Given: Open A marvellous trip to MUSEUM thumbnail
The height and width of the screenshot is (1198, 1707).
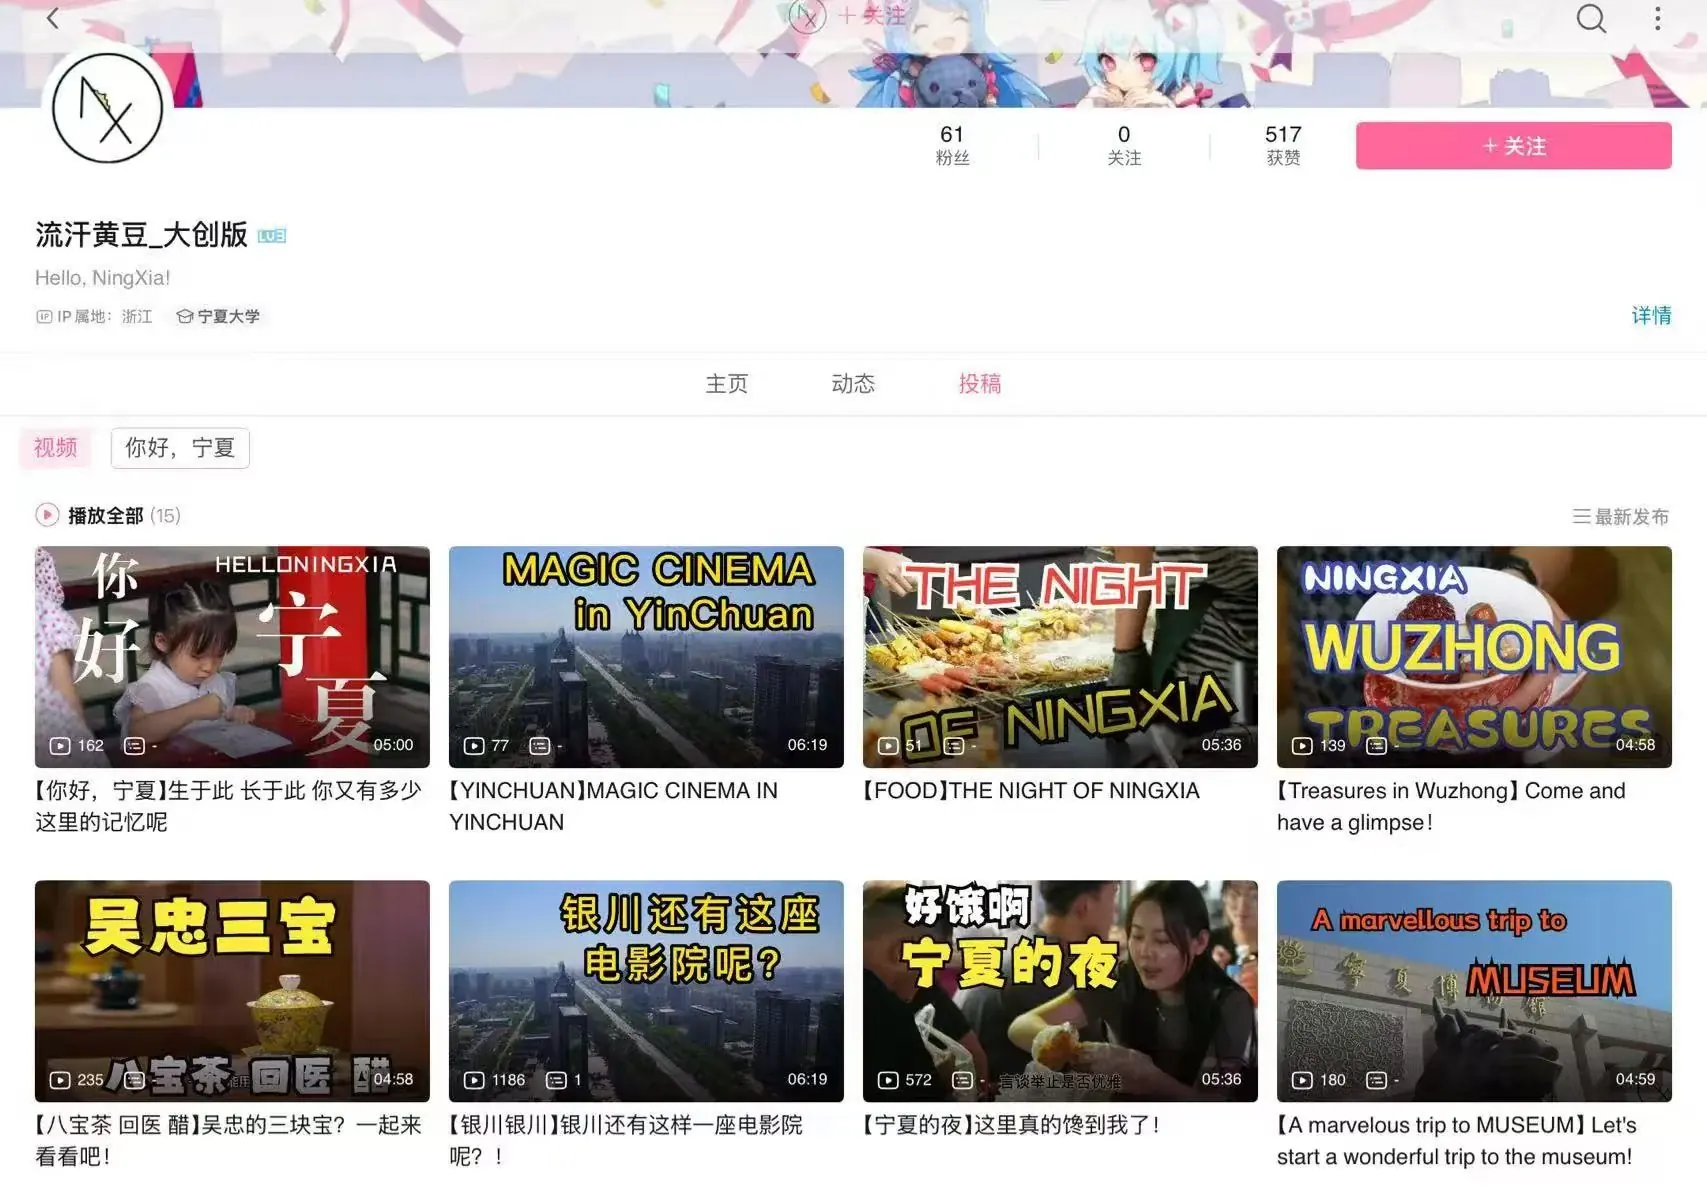Looking at the screenshot, I should point(1474,991).
